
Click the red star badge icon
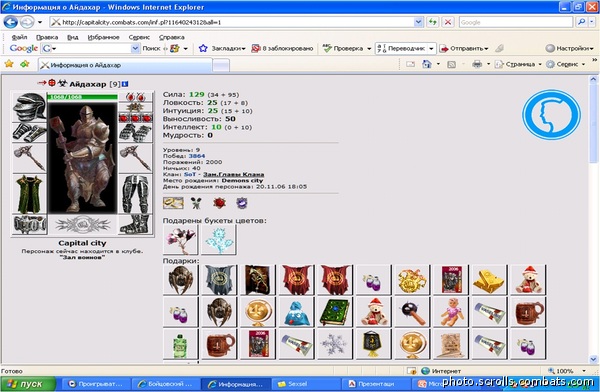219,203
